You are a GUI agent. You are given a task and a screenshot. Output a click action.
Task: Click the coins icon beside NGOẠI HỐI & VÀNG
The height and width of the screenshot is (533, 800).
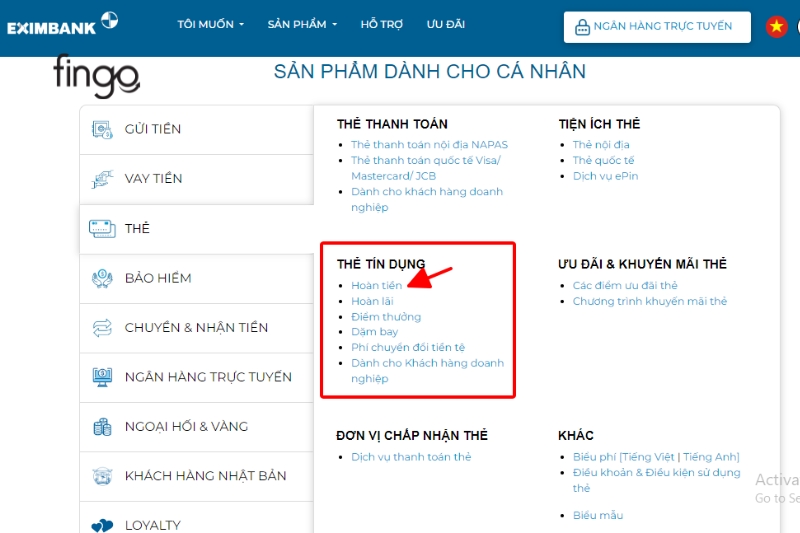(102, 427)
